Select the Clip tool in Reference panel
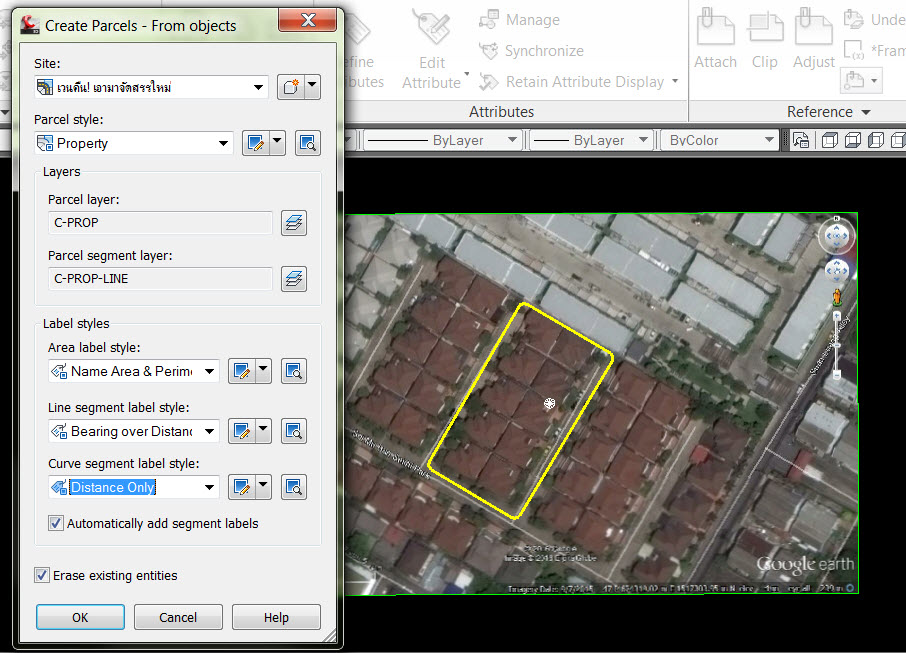The height and width of the screenshot is (653, 906). [765, 38]
